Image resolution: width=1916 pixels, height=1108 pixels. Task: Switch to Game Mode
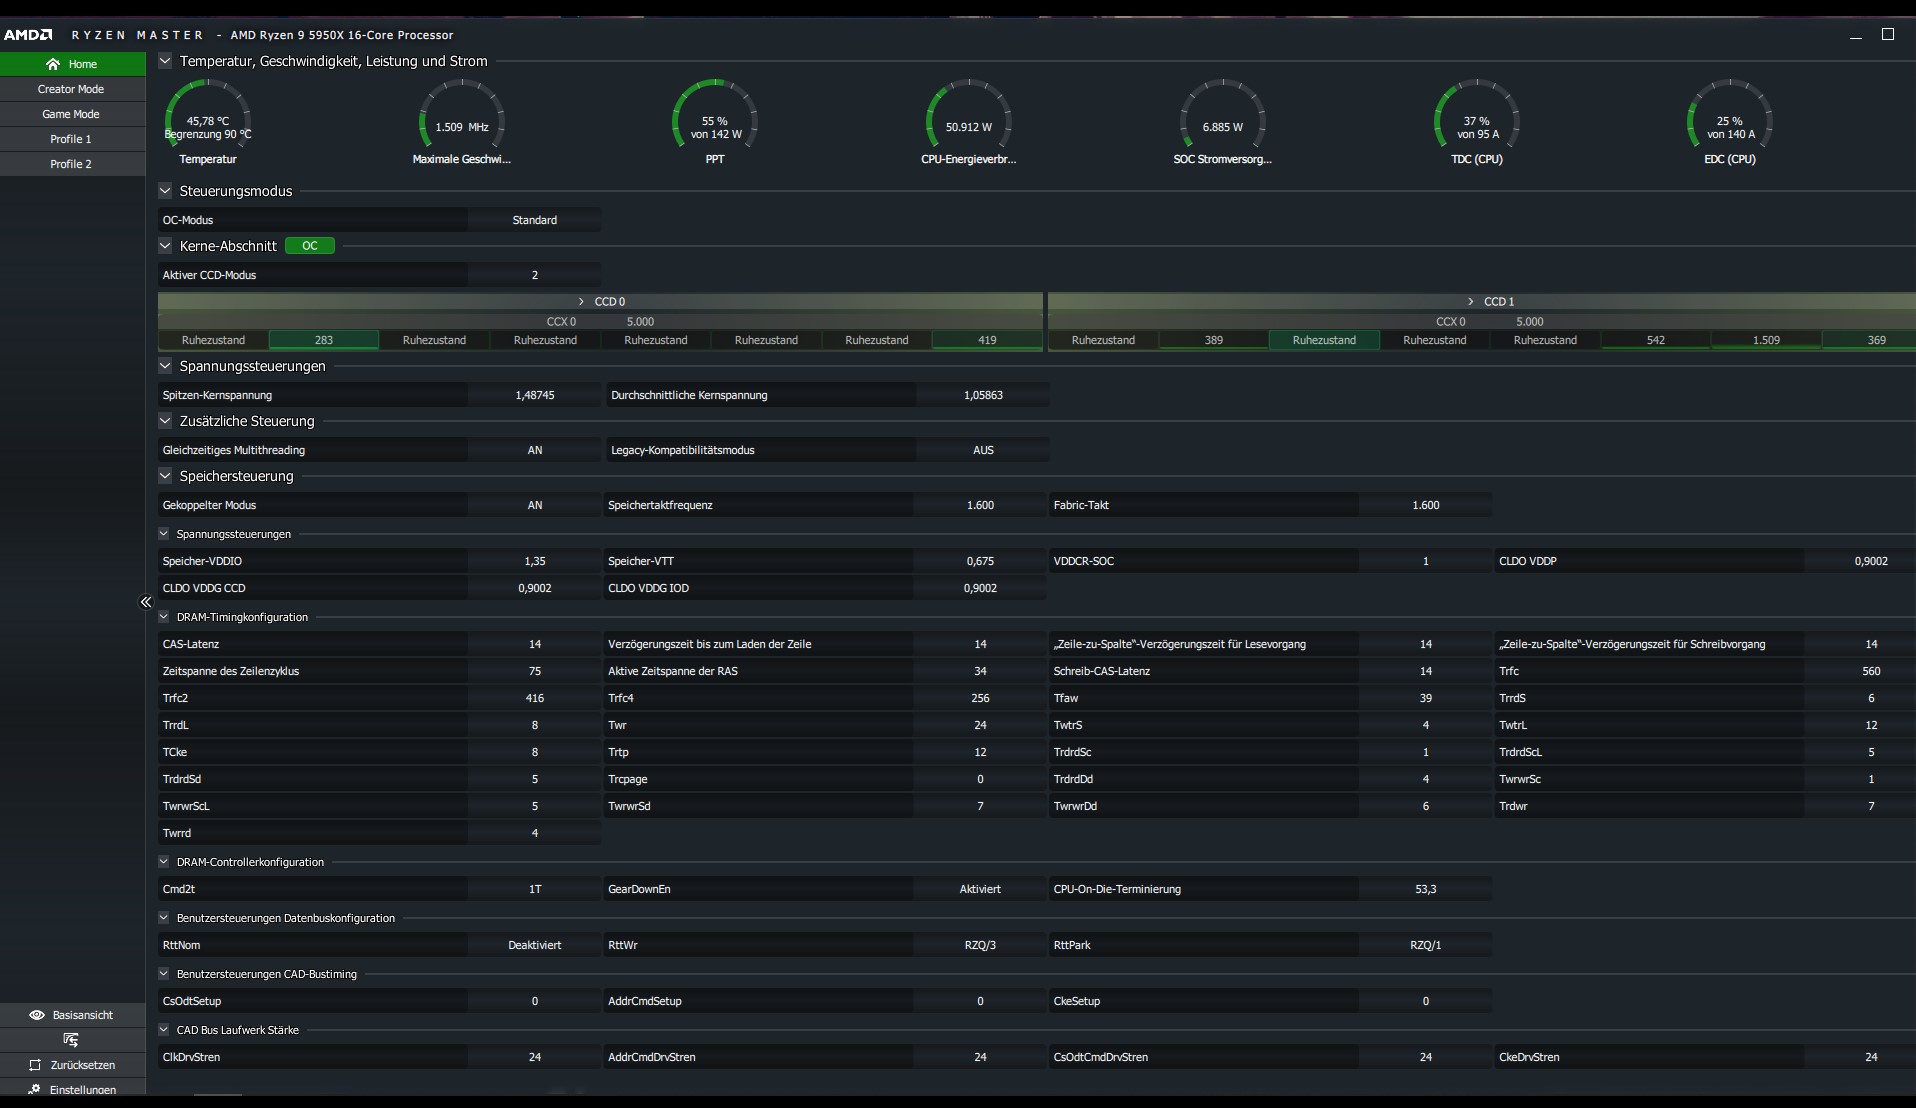point(72,114)
